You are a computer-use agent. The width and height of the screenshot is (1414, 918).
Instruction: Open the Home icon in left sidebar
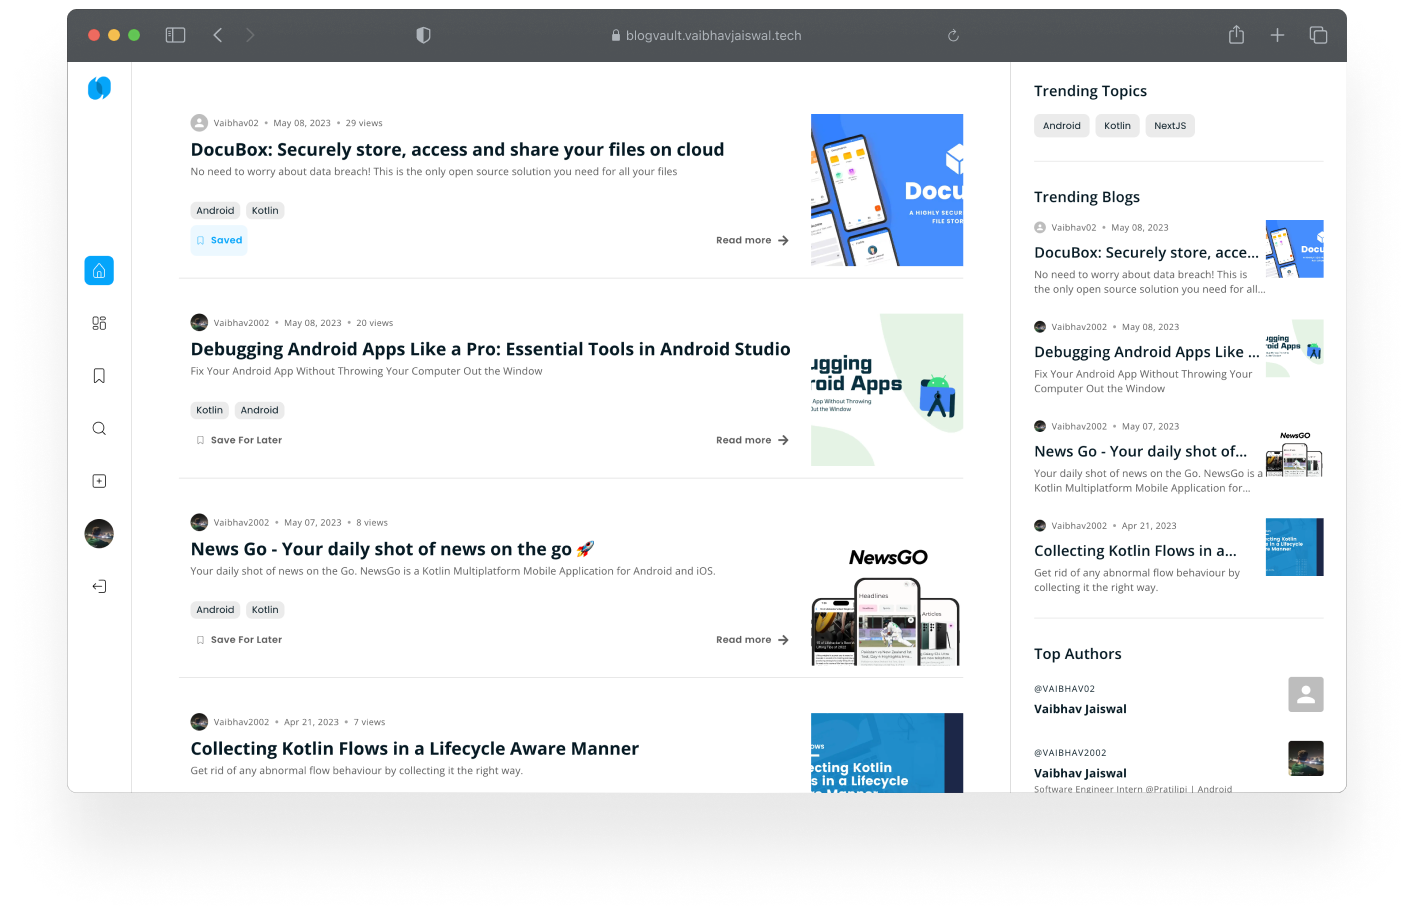[99, 271]
